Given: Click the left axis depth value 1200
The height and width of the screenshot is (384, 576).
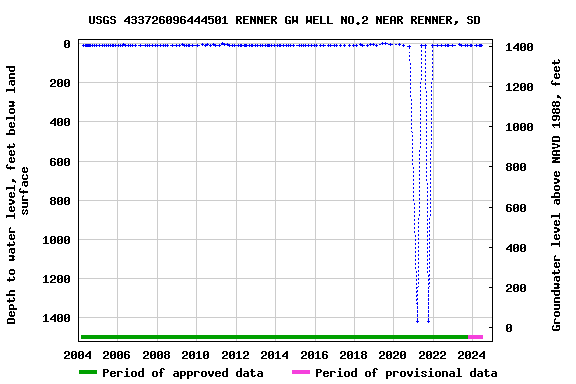Looking at the screenshot, I should click(56, 279).
